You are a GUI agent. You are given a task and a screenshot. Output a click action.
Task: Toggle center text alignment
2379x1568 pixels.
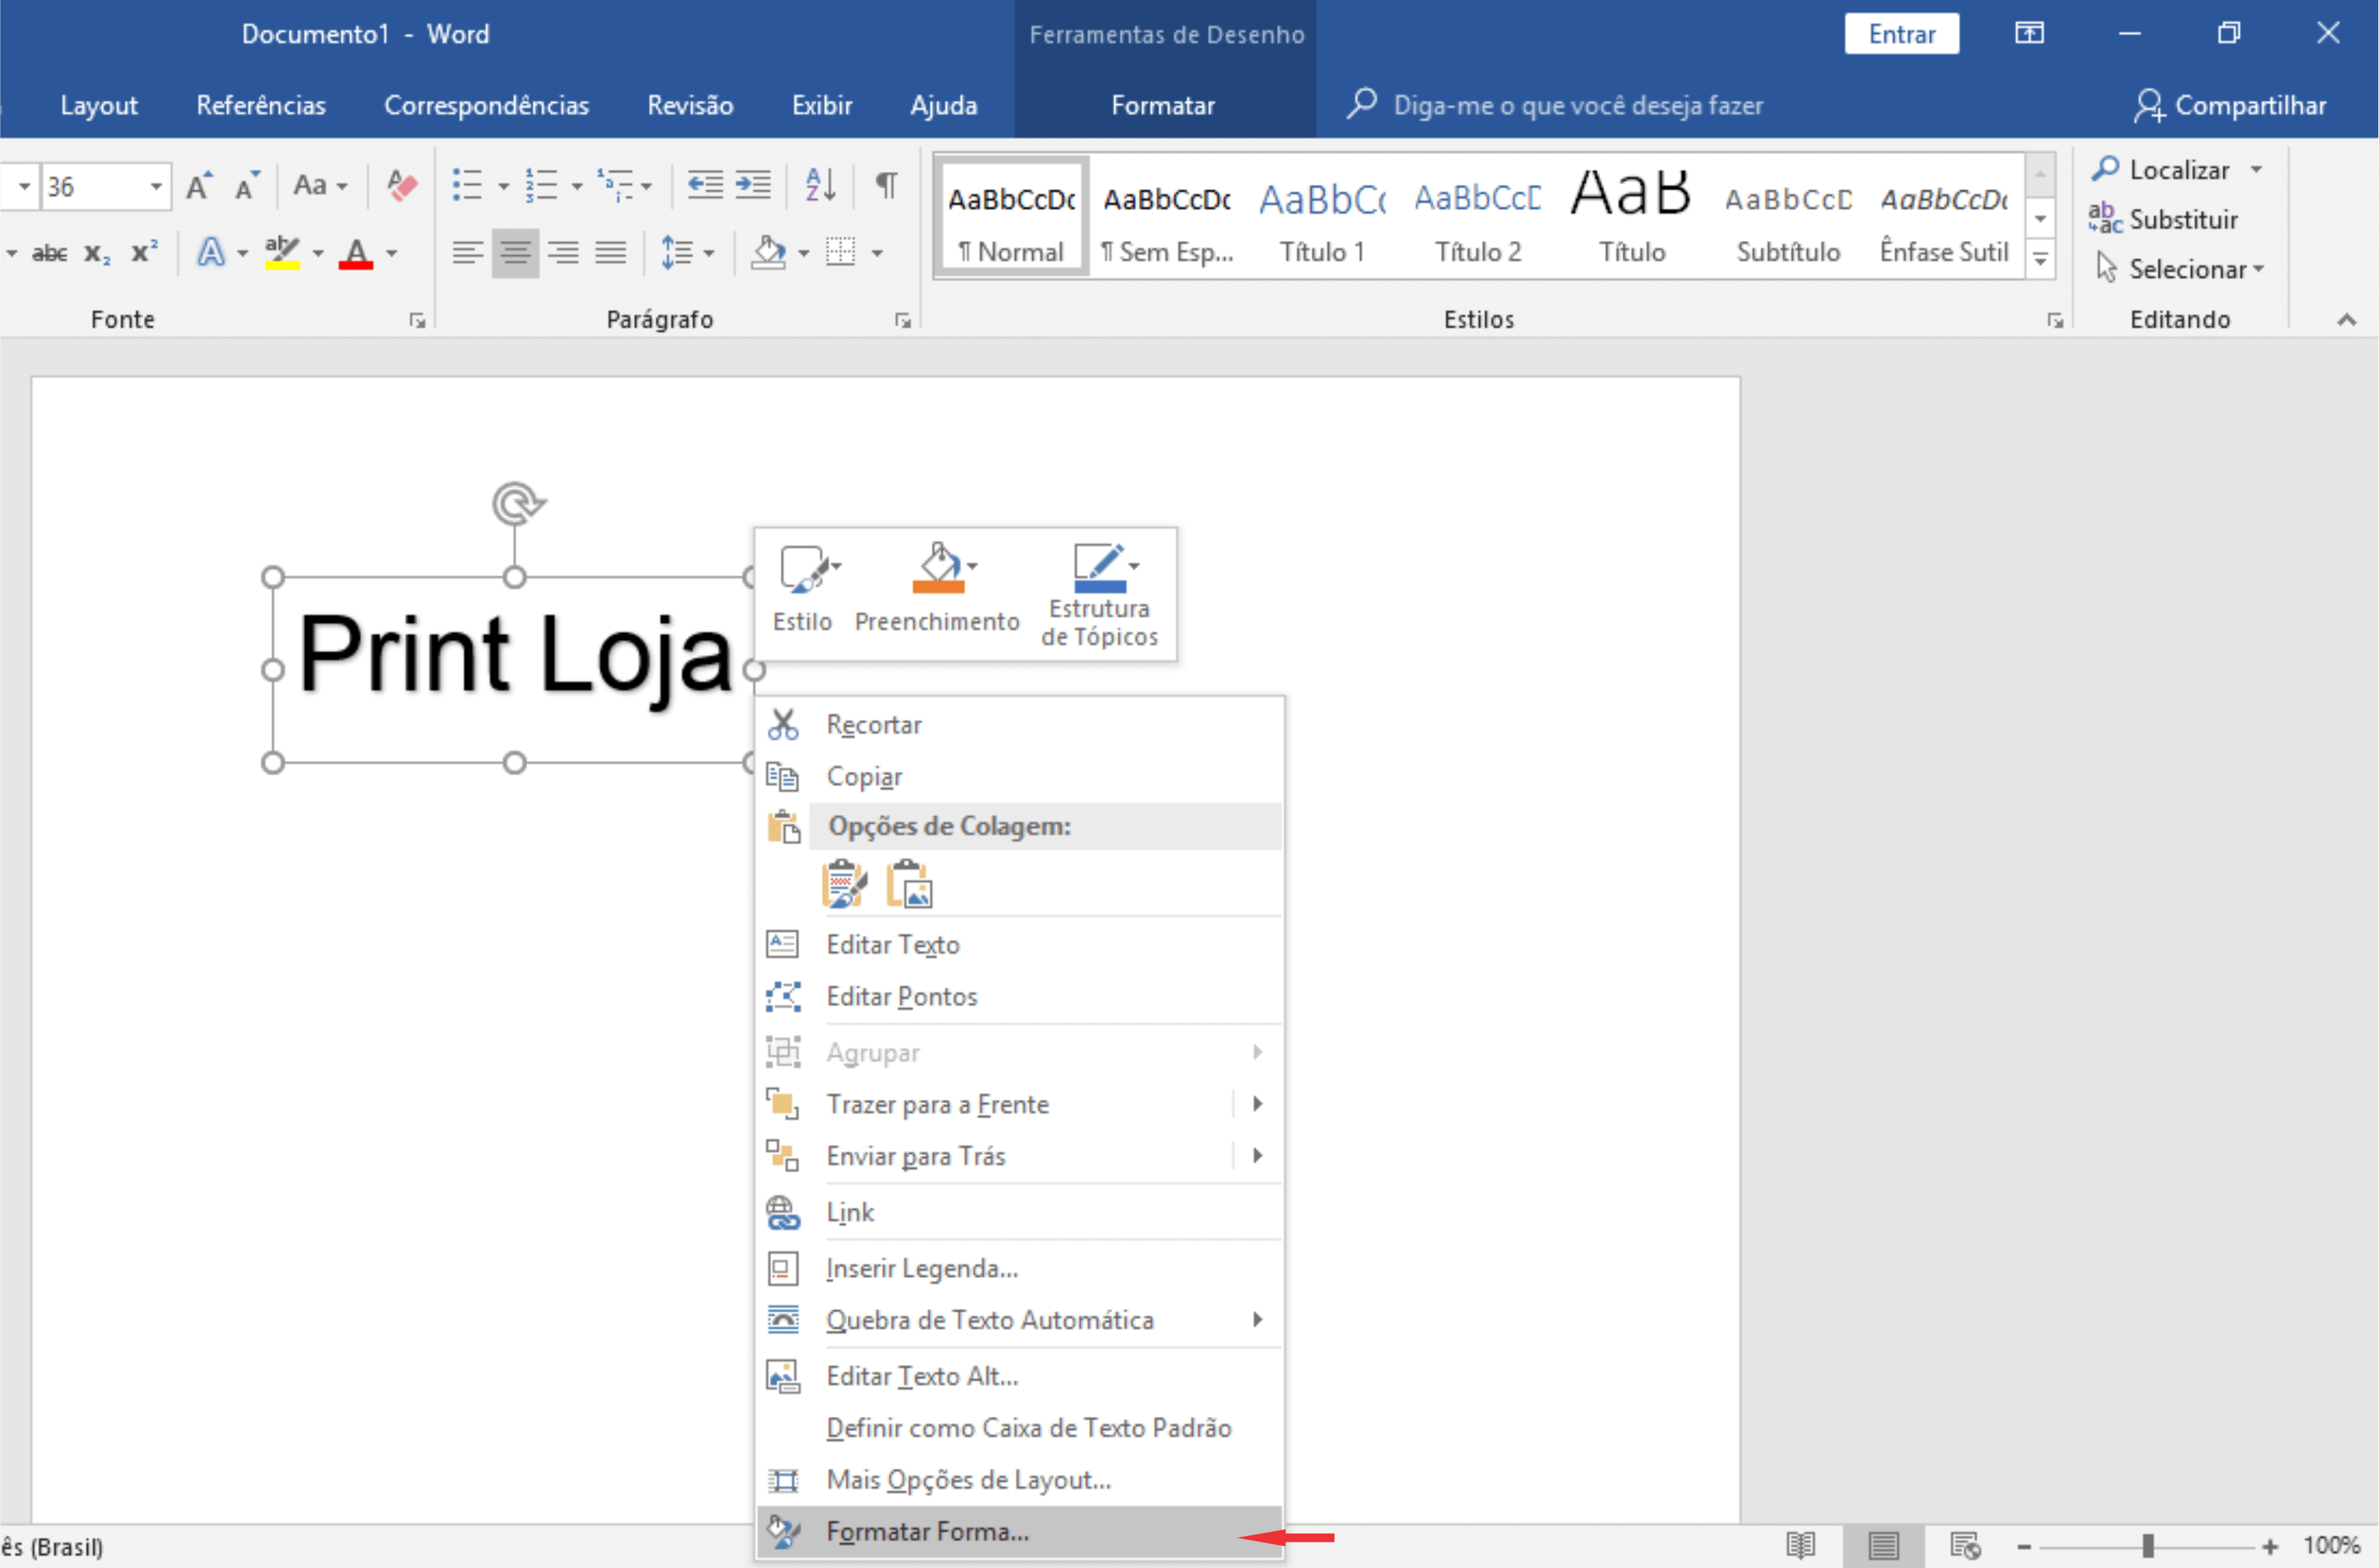pos(515,252)
